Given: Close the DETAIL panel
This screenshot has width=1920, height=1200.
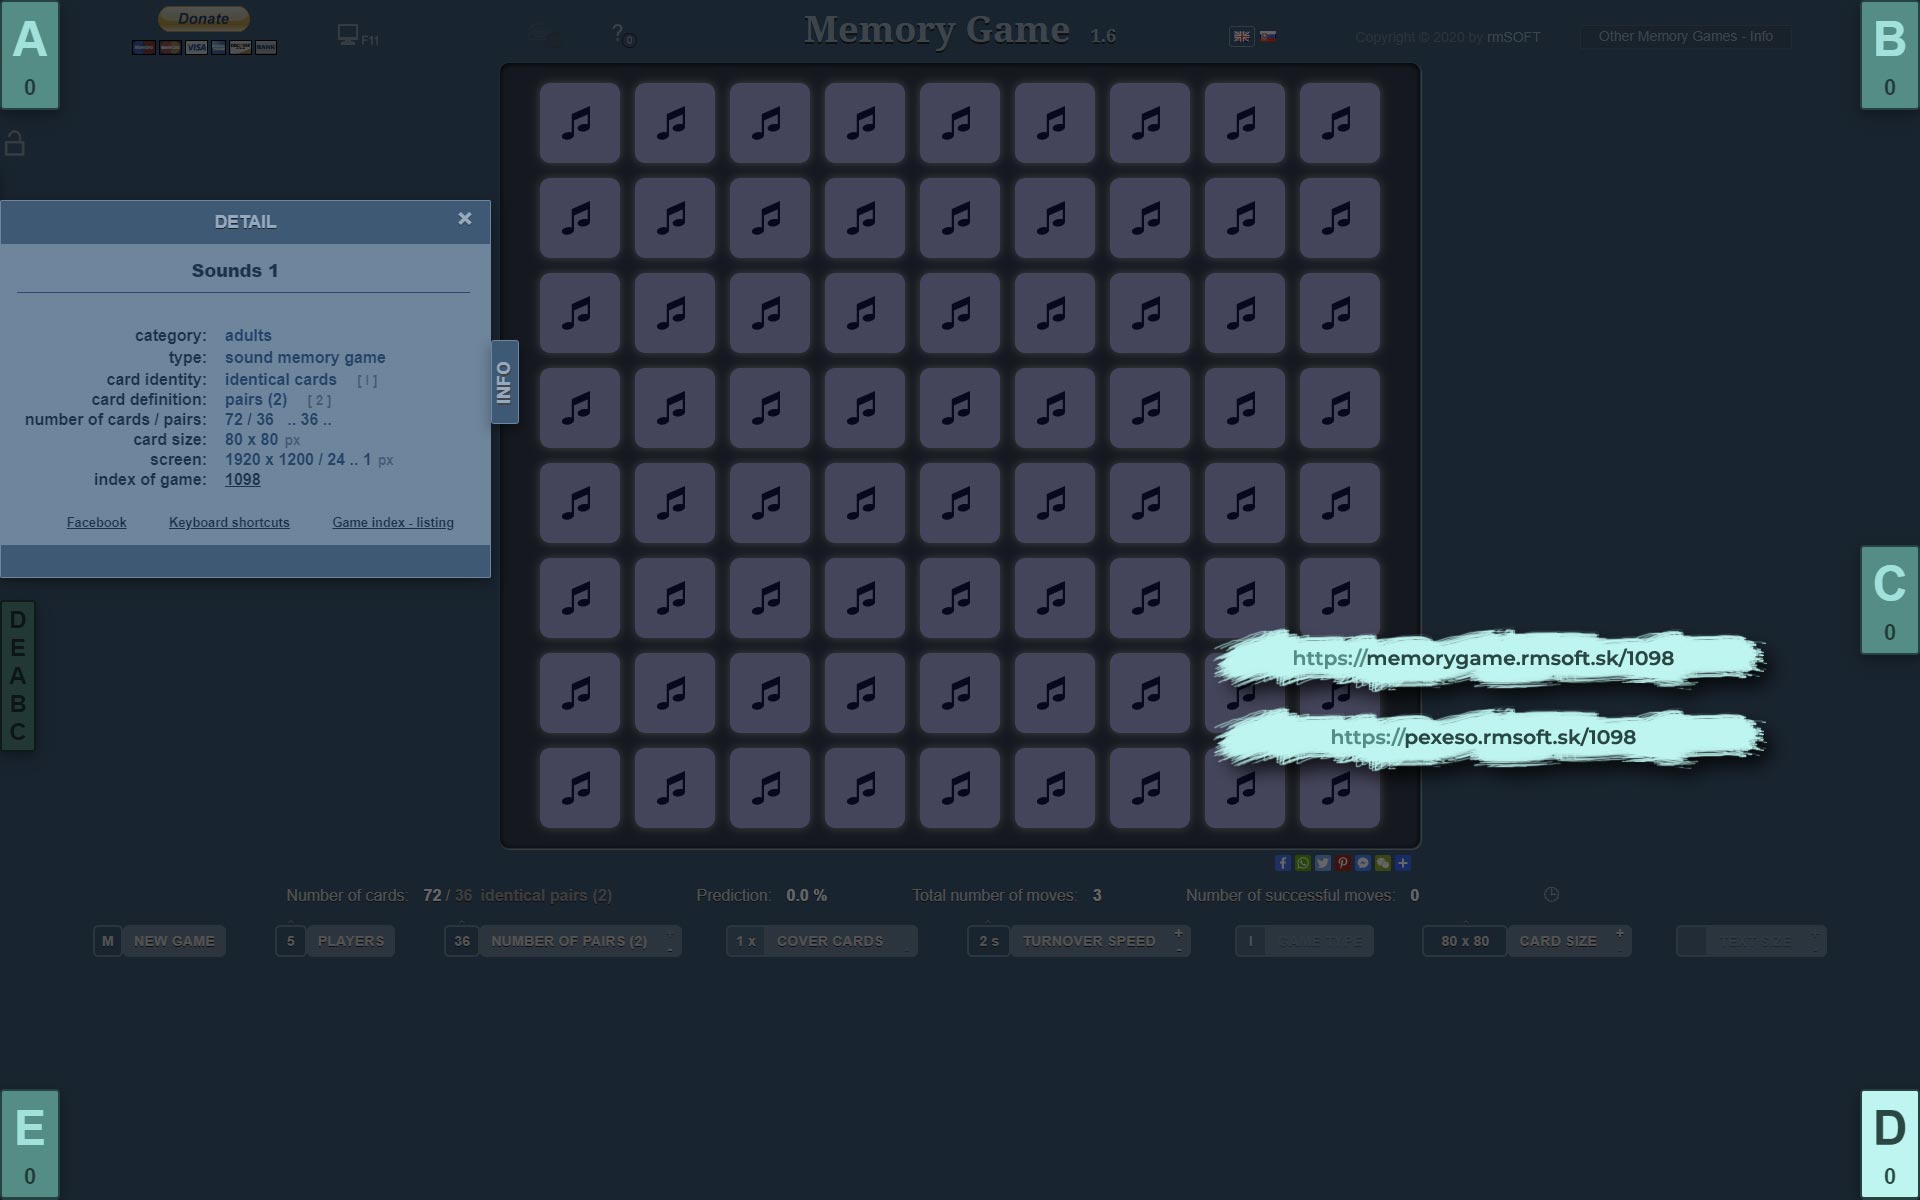Looking at the screenshot, I should (x=465, y=218).
